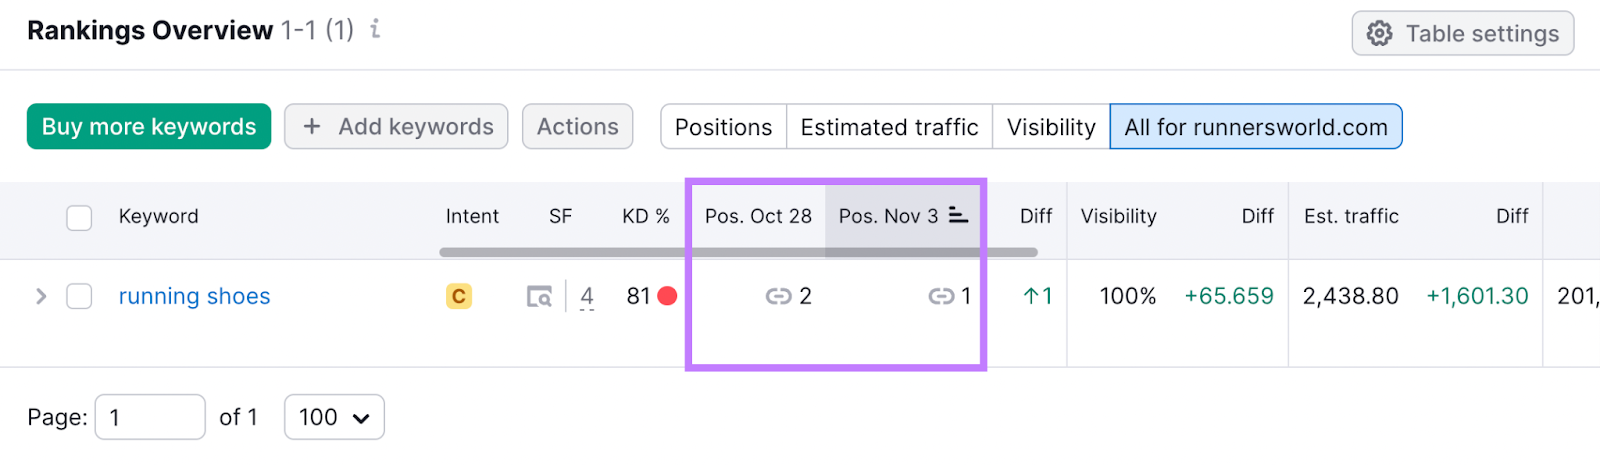Click the gear icon in Table settings

click(x=1380, y=34)
